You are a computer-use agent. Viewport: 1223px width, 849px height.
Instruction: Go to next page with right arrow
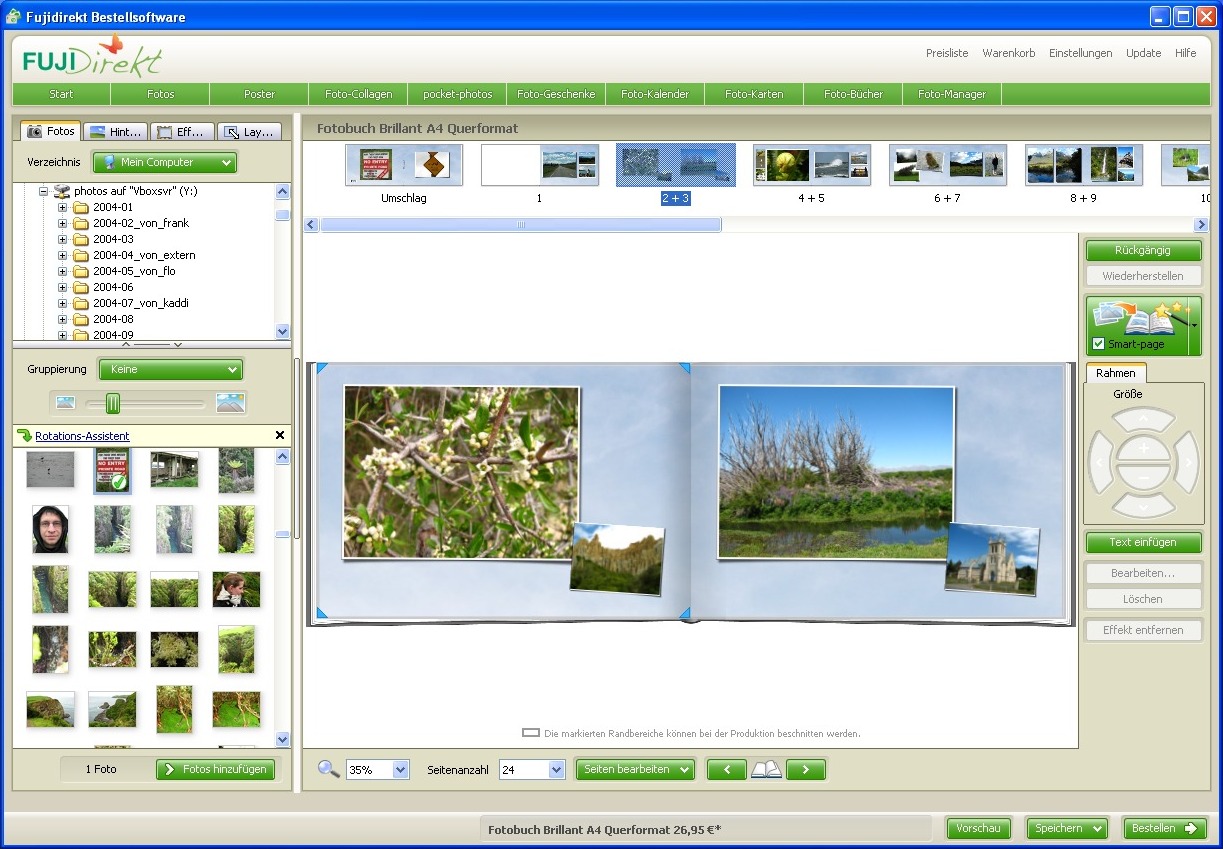point(806,769)
